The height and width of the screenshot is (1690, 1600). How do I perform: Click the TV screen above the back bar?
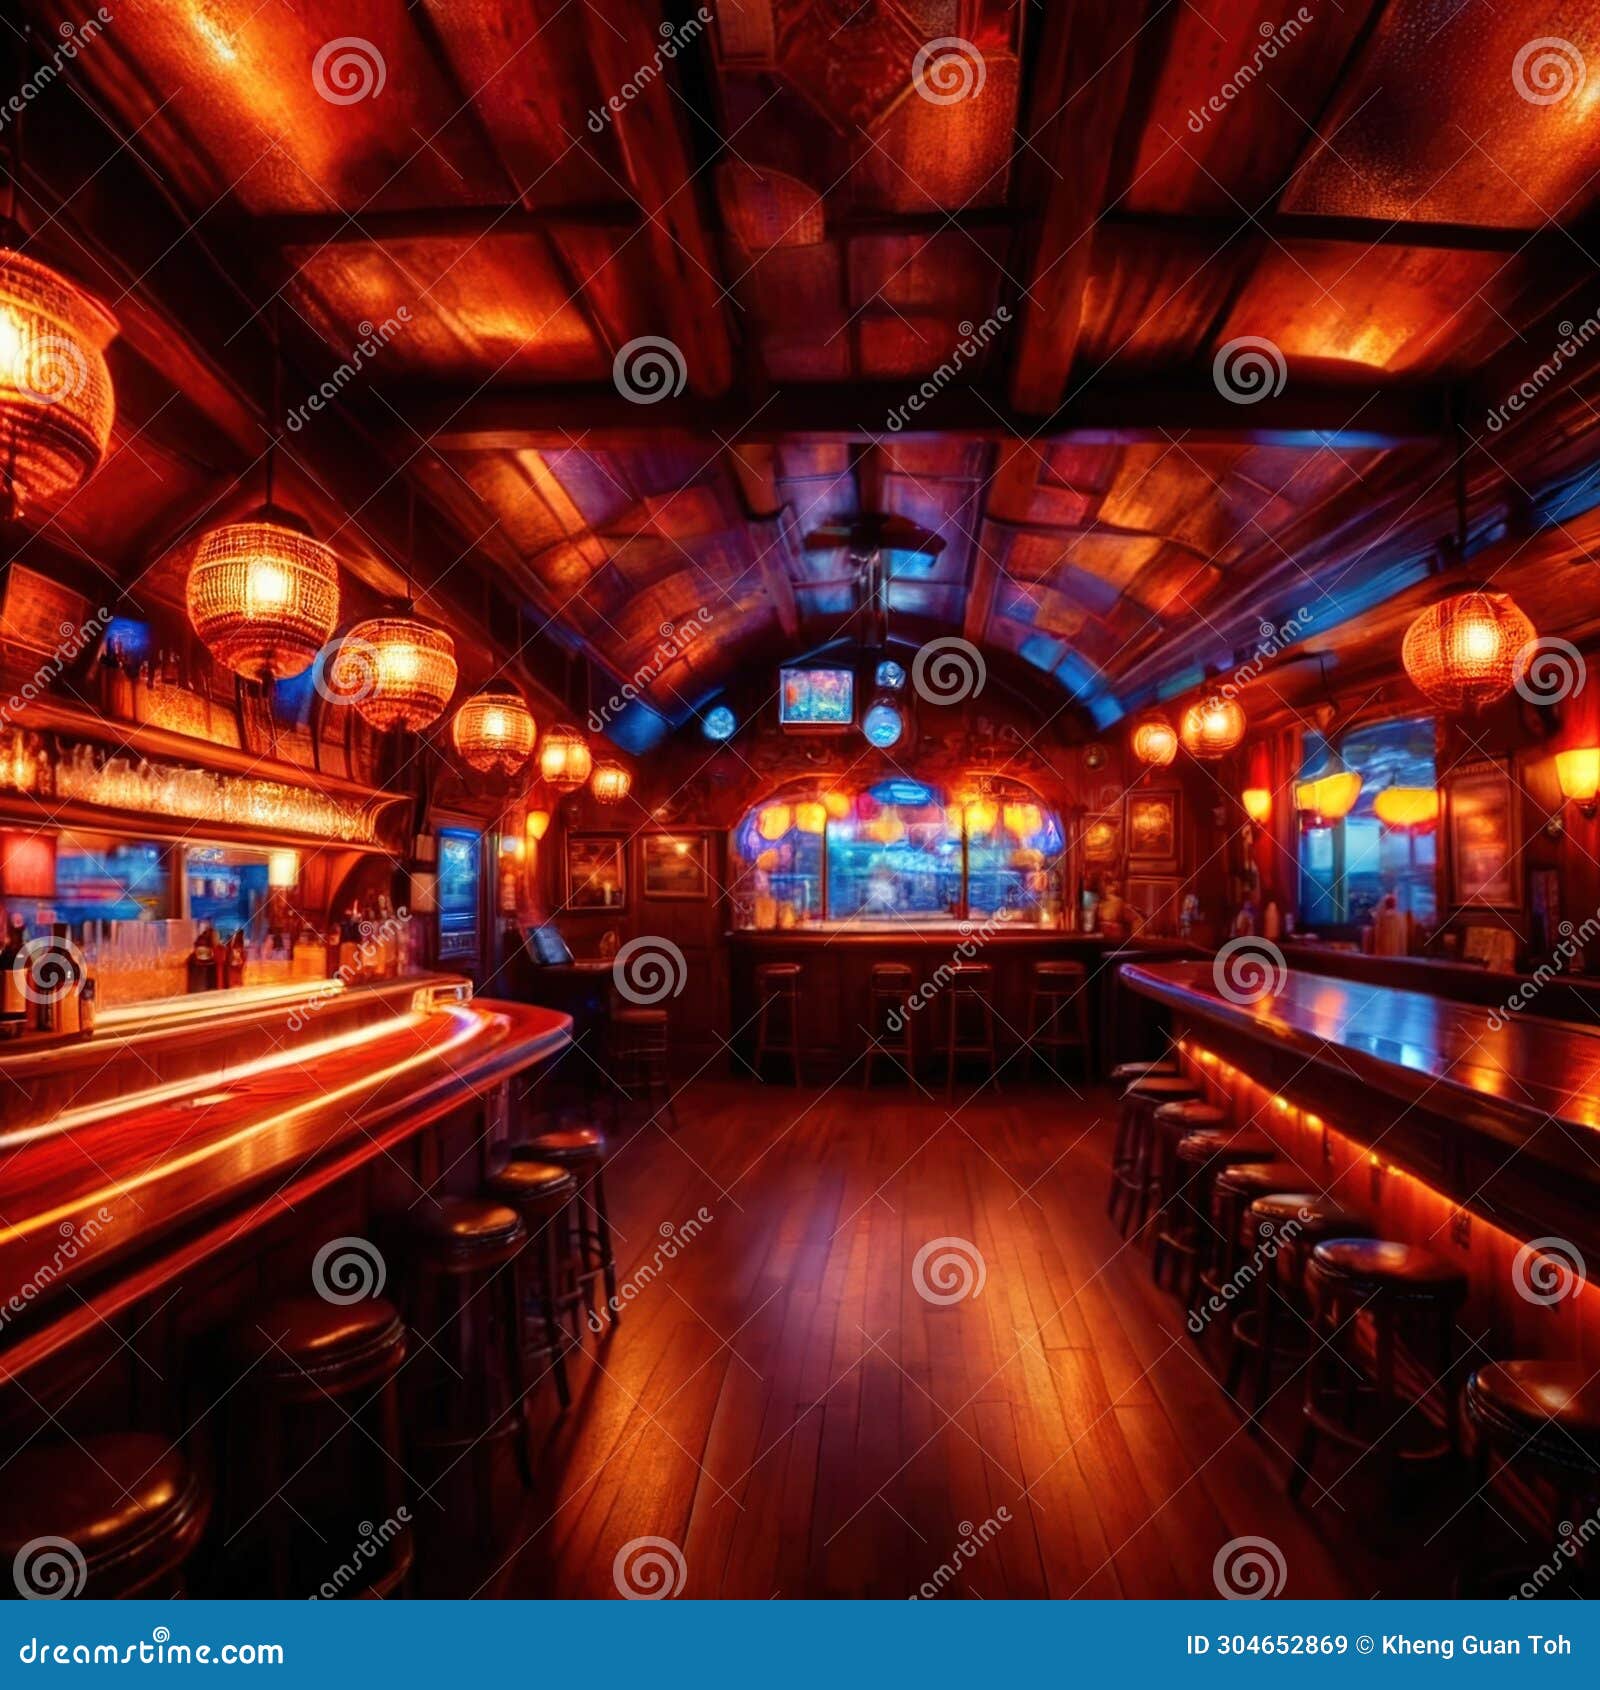818,695
